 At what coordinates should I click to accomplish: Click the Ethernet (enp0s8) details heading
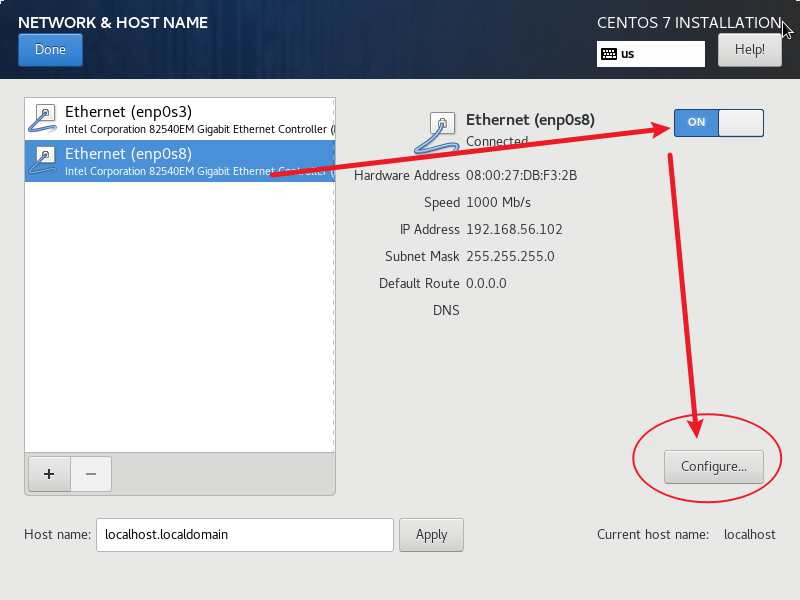(530, 120)
